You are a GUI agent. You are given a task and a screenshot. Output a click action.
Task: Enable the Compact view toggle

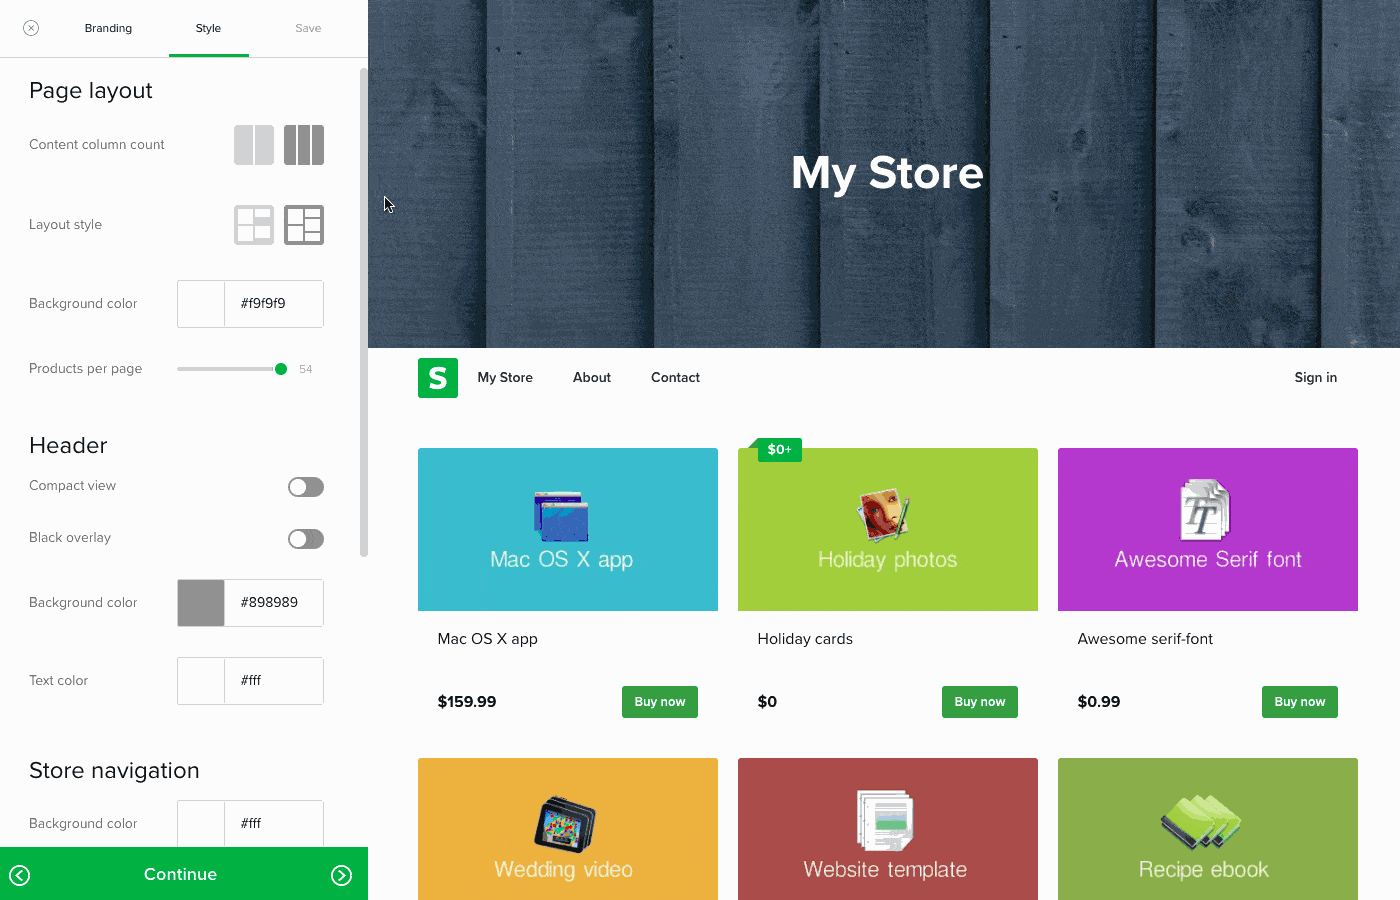pos(306,487)
